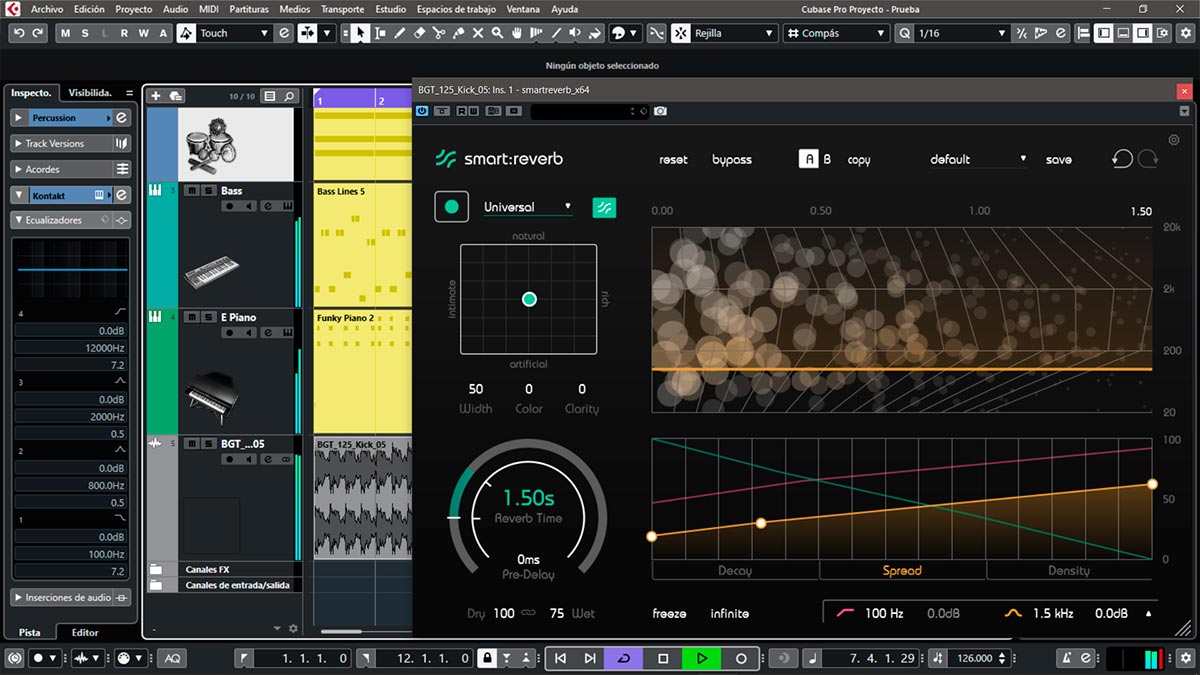This screenshot has height=675, width=1200.
Task: Open the Touch automation mode dropdown
Action: 235,33
